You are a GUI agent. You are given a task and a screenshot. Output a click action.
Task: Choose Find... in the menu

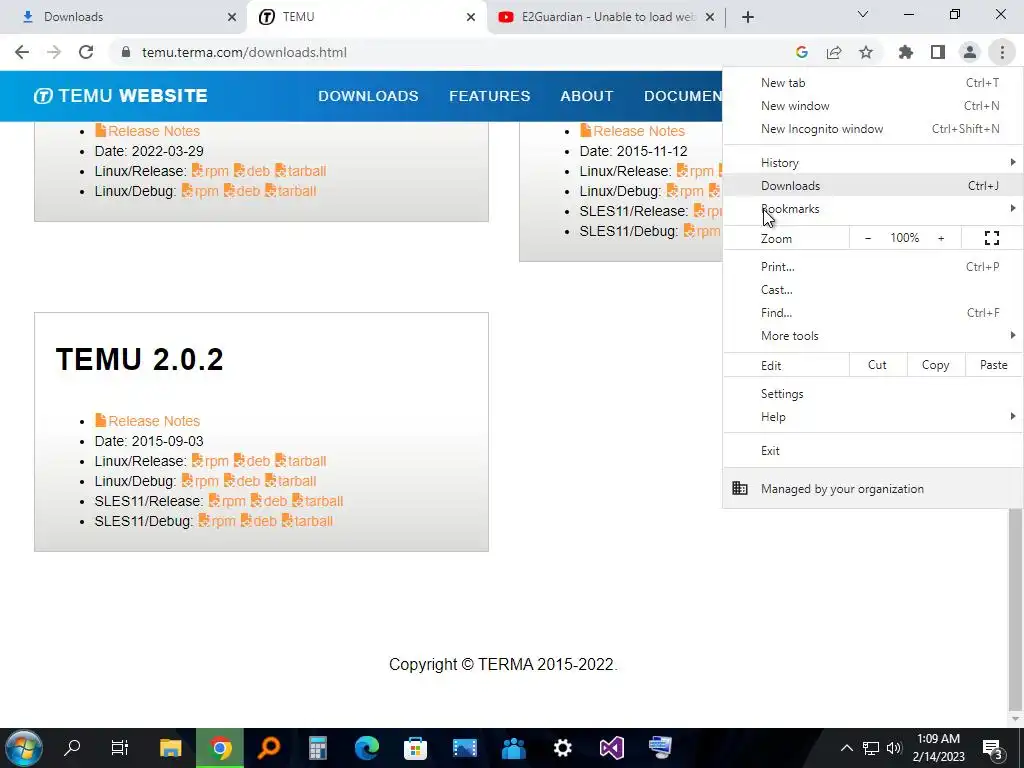(873, 313)
